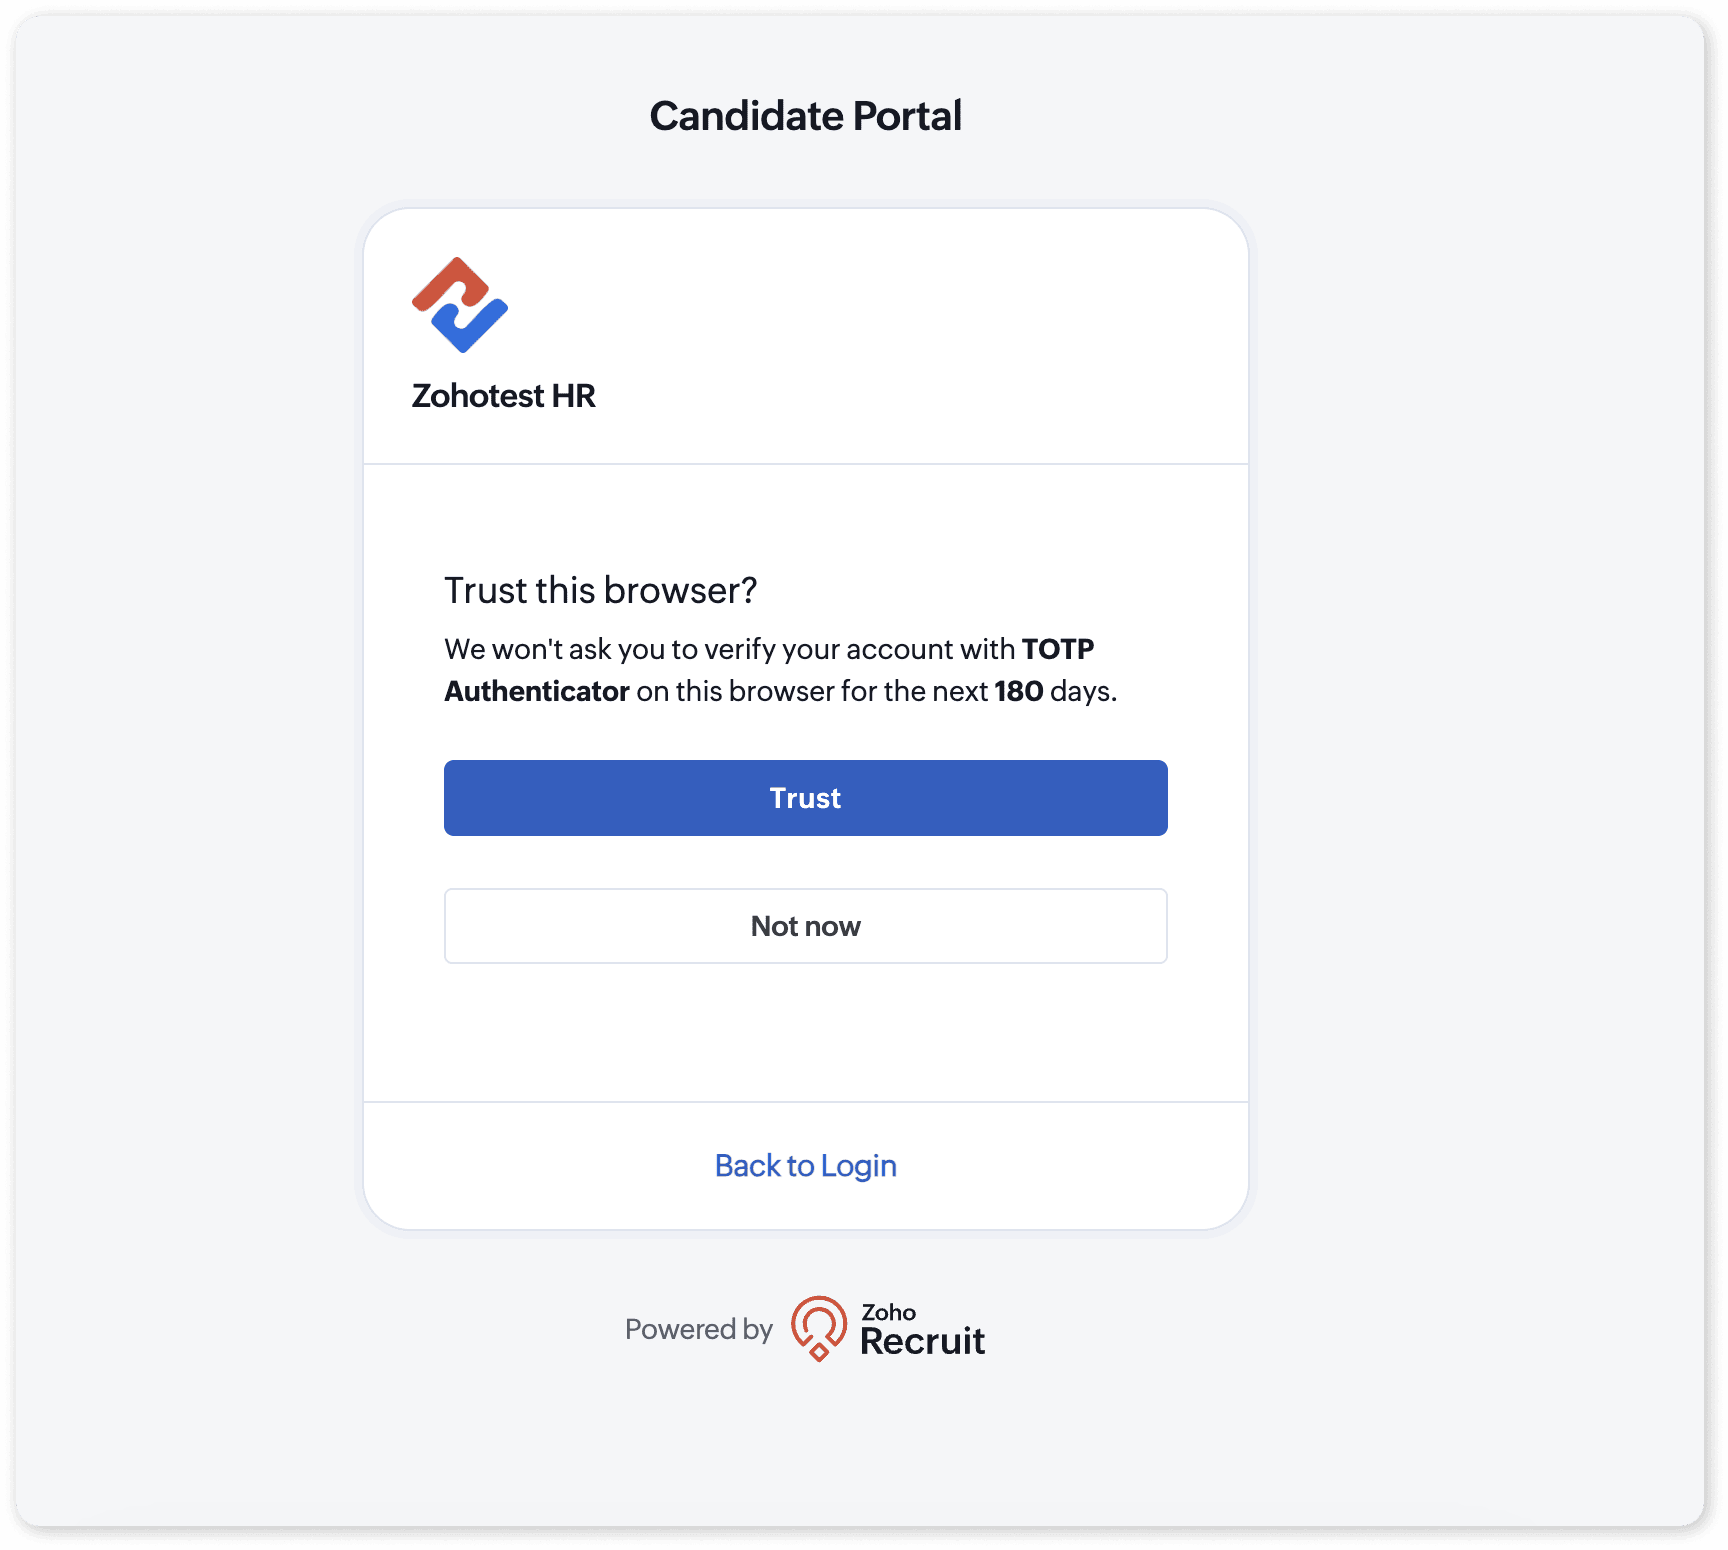
Task: Click the "Trust this browser?" heading
Action: (600, 591)
